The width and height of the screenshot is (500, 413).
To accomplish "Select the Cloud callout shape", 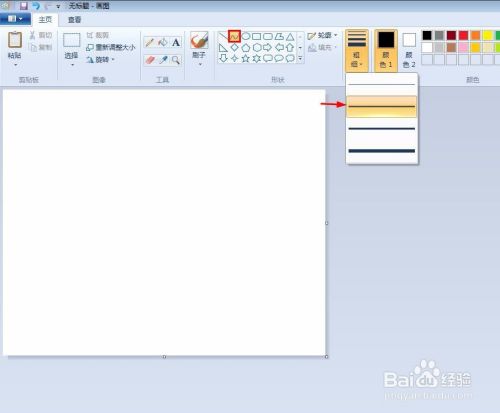I will coord(290,58).
